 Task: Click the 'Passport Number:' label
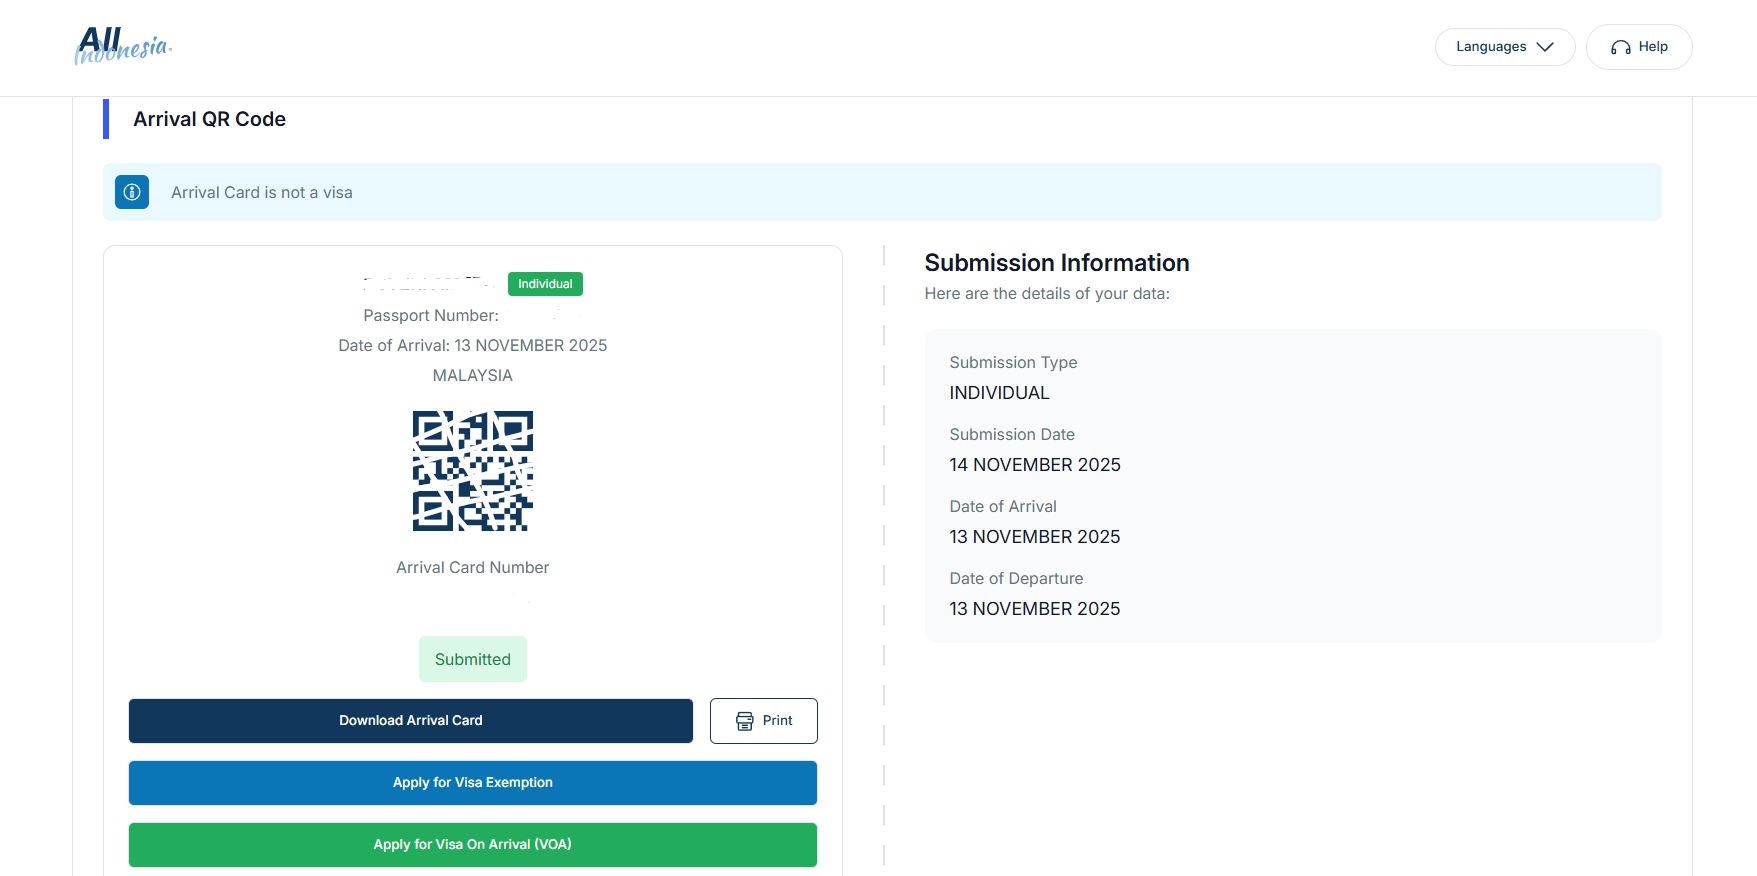(x=431, y=315)
